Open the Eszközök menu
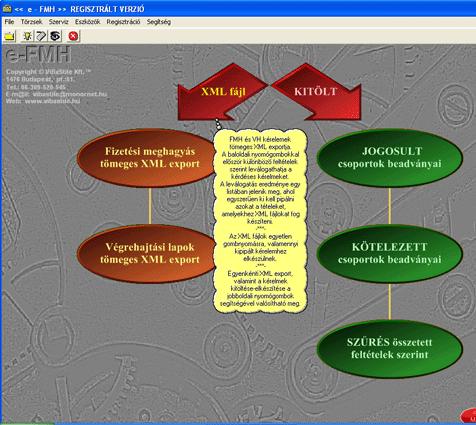 pos(87,22)
